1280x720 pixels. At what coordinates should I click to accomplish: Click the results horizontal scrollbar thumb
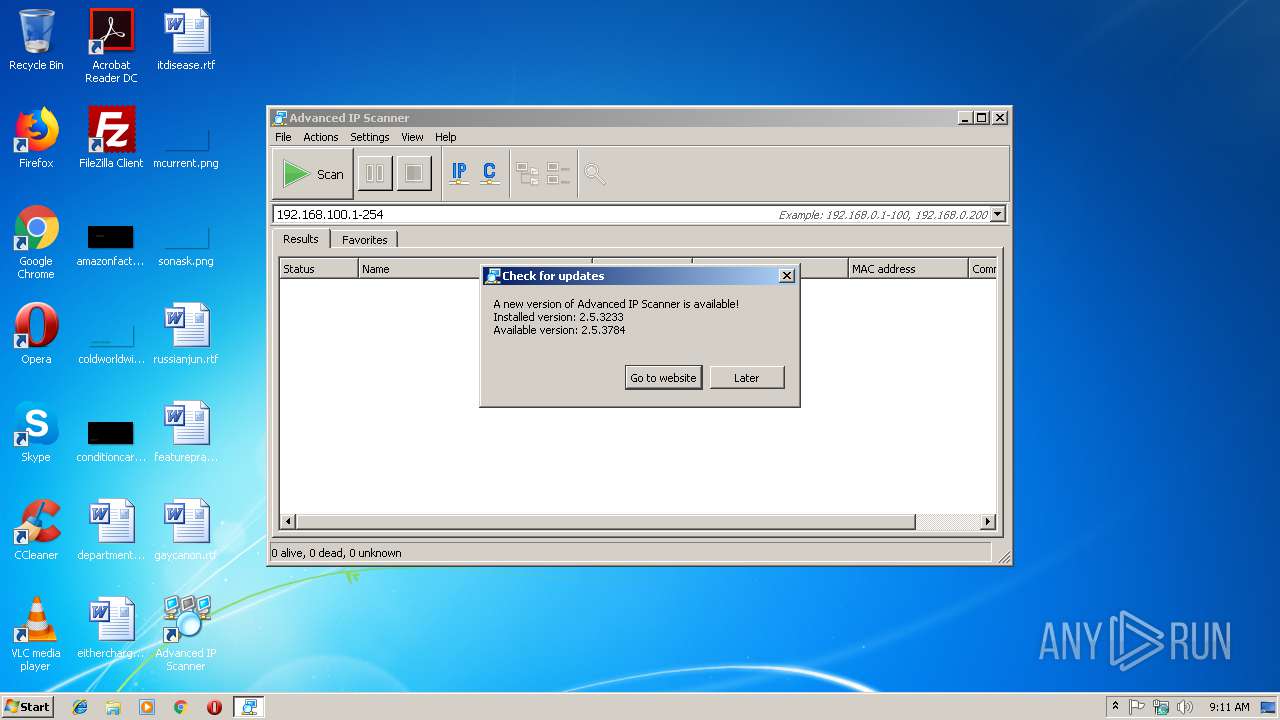[x=606, y=521]
